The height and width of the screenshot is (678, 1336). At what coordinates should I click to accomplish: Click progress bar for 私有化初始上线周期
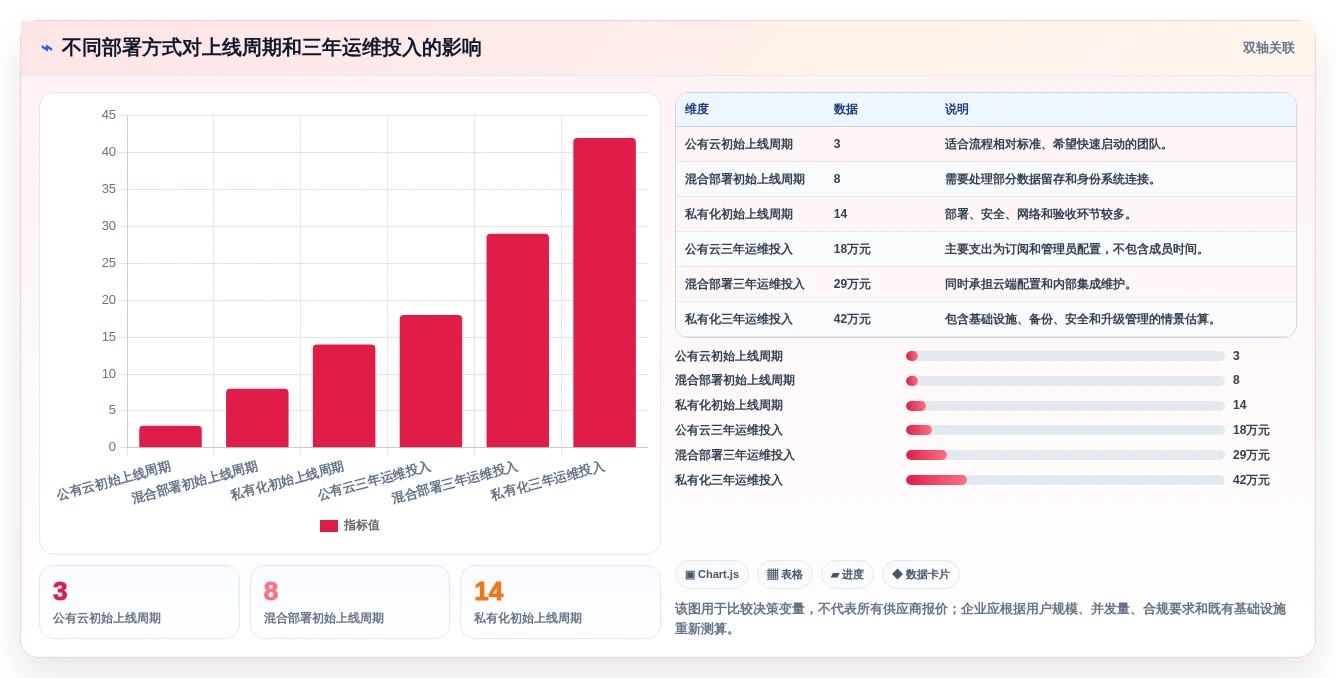[1065, 405]
